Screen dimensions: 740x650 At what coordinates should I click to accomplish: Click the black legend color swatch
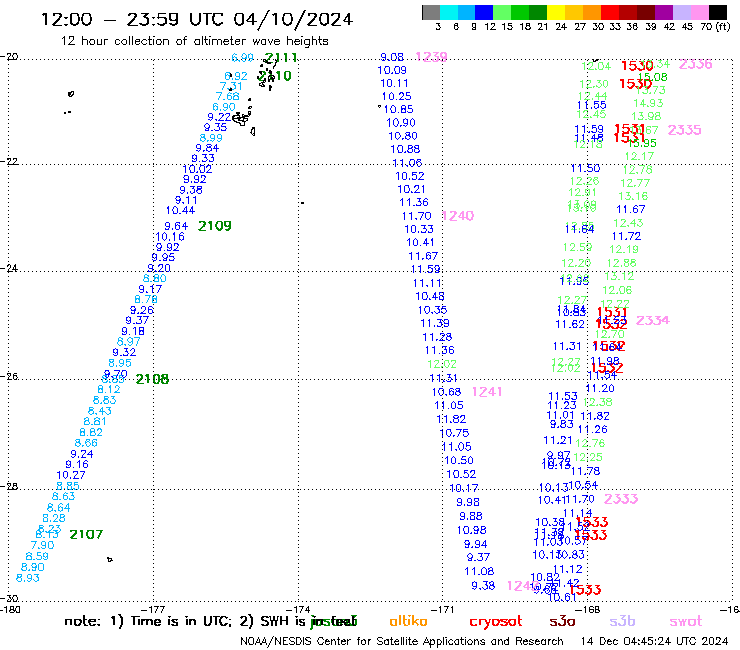click(718, 12)
